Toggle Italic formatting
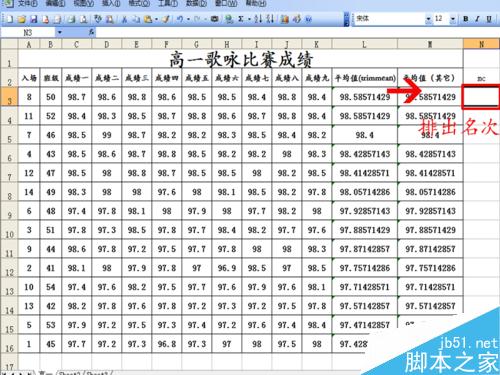 pyautogui.click(x=477, y=19)
